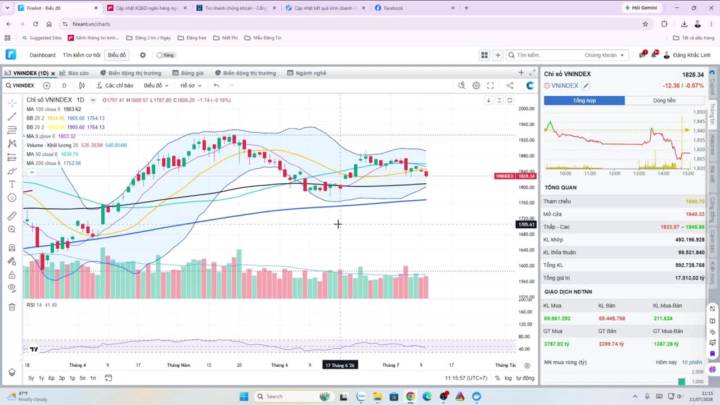
Task: Click the share chart icon
Action: pos(510,85)
